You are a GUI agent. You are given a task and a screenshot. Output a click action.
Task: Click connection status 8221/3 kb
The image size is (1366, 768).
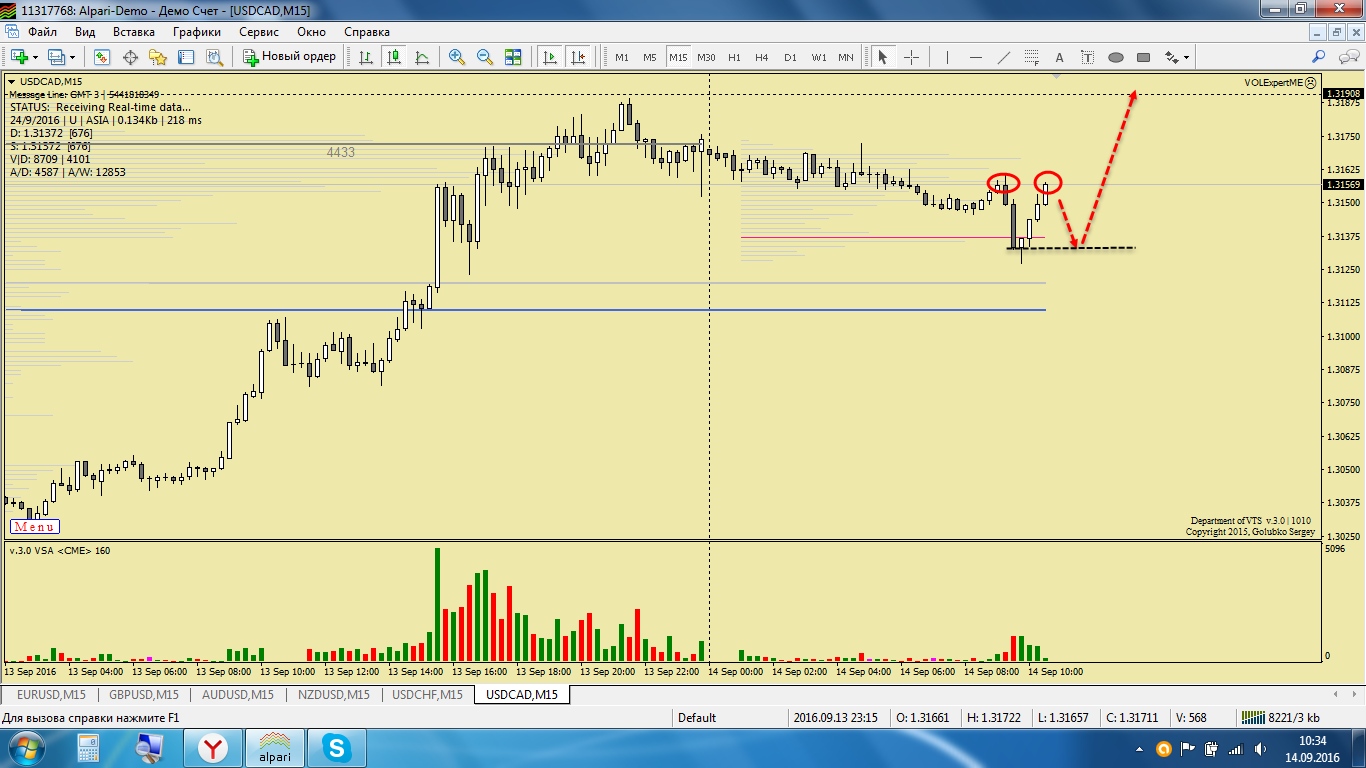click(x=1280, y=717)
